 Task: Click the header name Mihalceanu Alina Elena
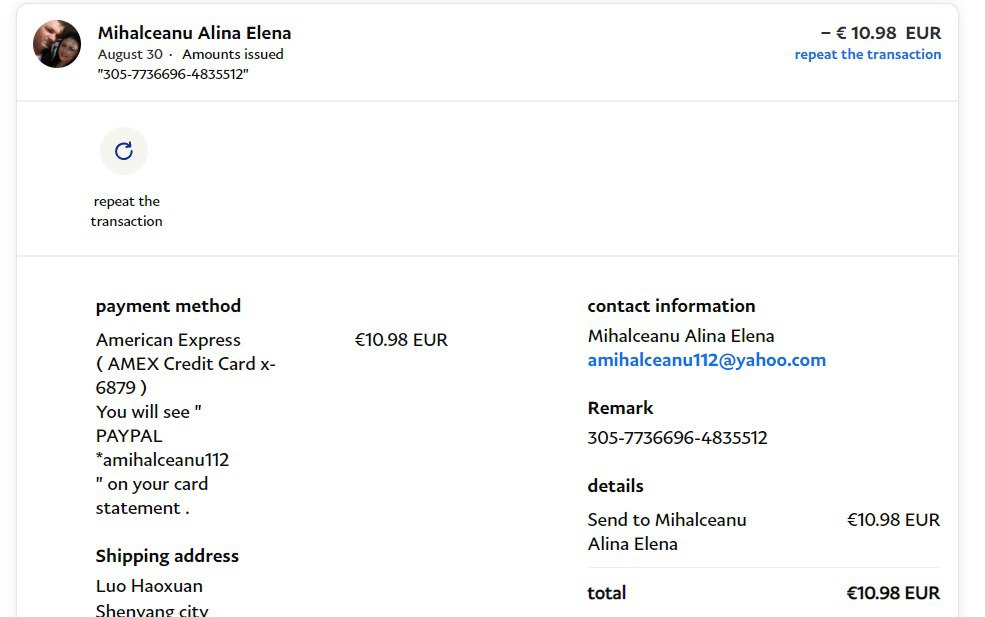tap(194, 33)
